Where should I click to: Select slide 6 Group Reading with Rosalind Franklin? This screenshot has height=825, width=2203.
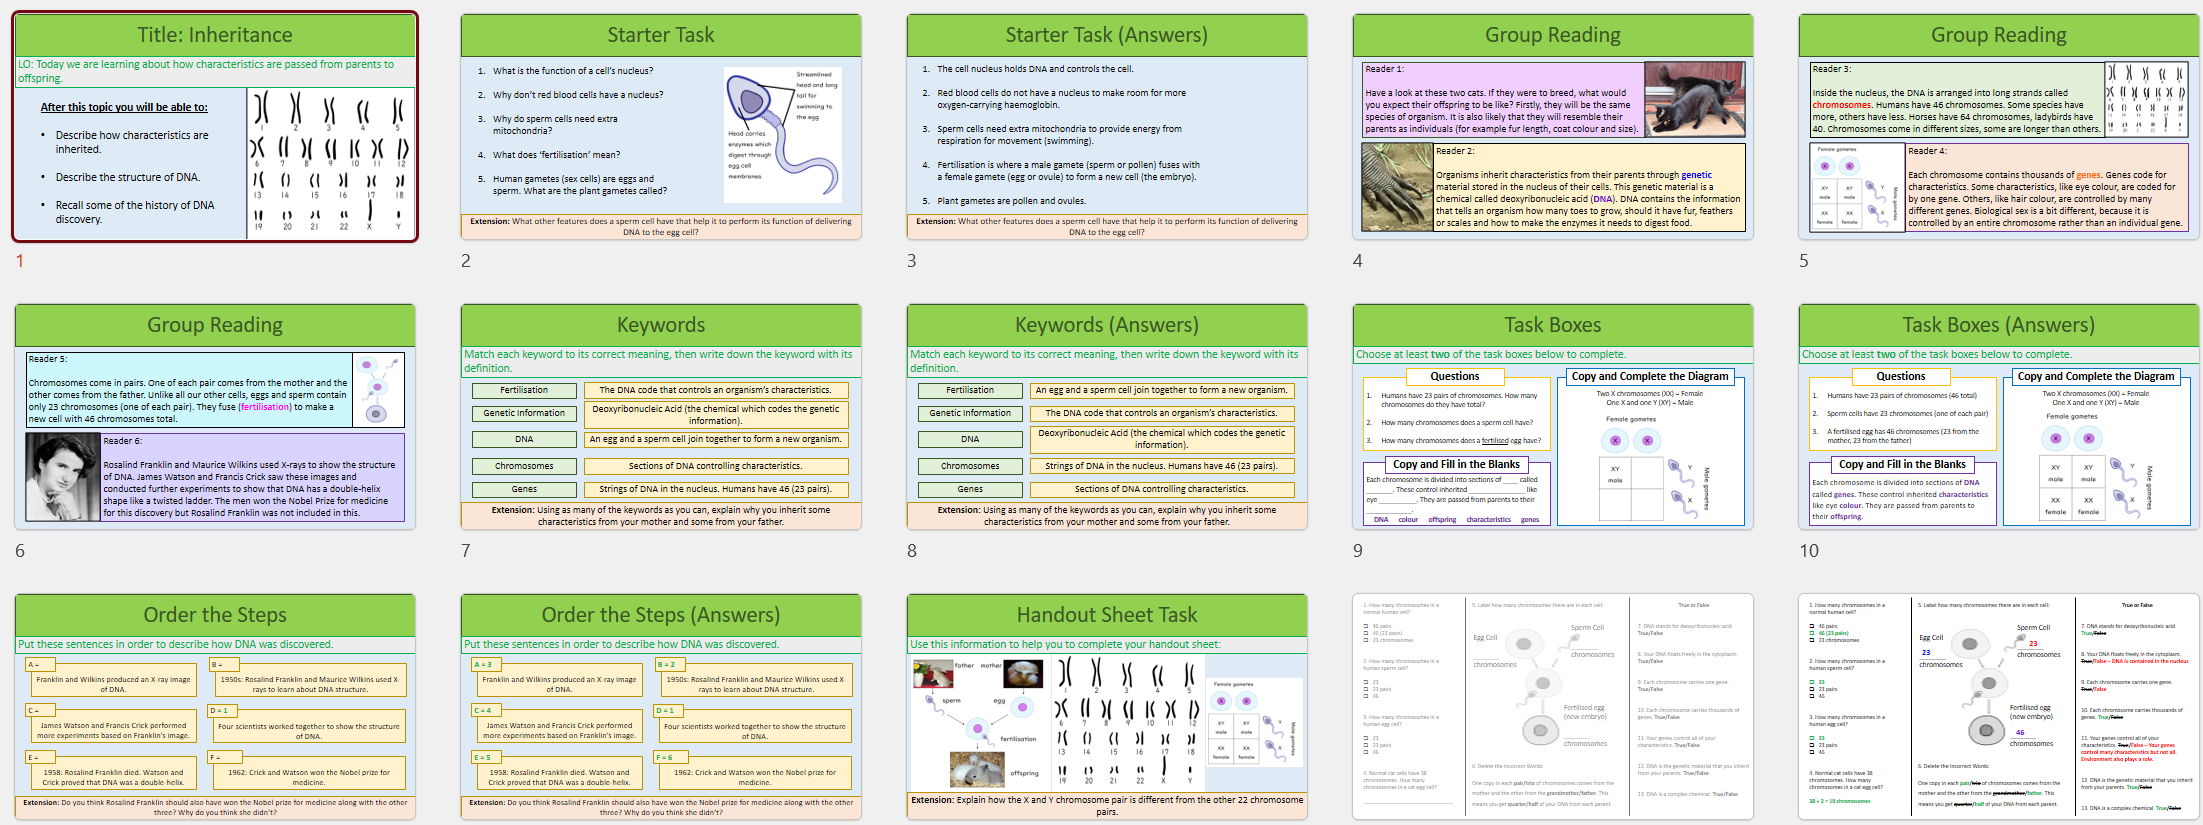click(215, 417)
